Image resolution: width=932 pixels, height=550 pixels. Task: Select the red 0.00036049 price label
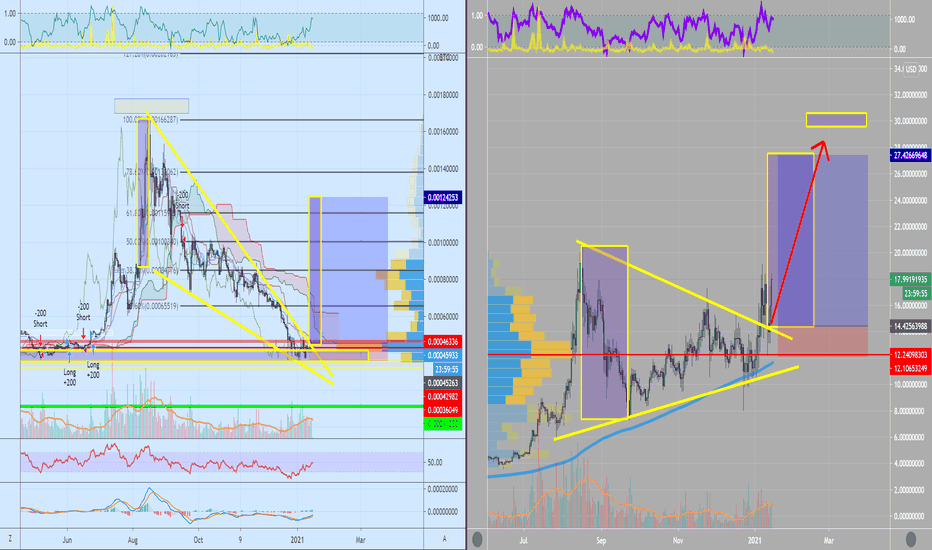pyautogui.click(x=443, y=410)
